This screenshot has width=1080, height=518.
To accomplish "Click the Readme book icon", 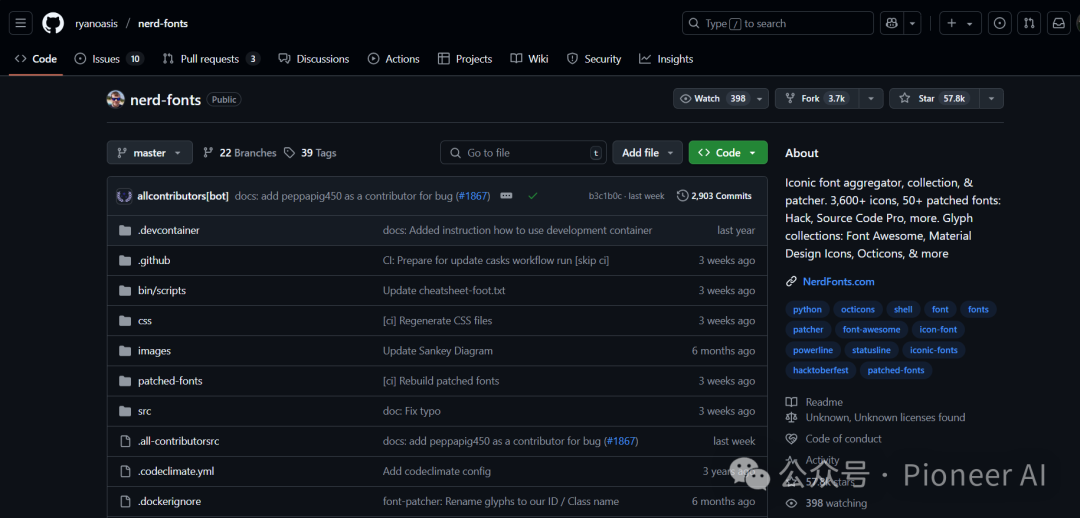I will pyautogui.click(x=791, y=402).
